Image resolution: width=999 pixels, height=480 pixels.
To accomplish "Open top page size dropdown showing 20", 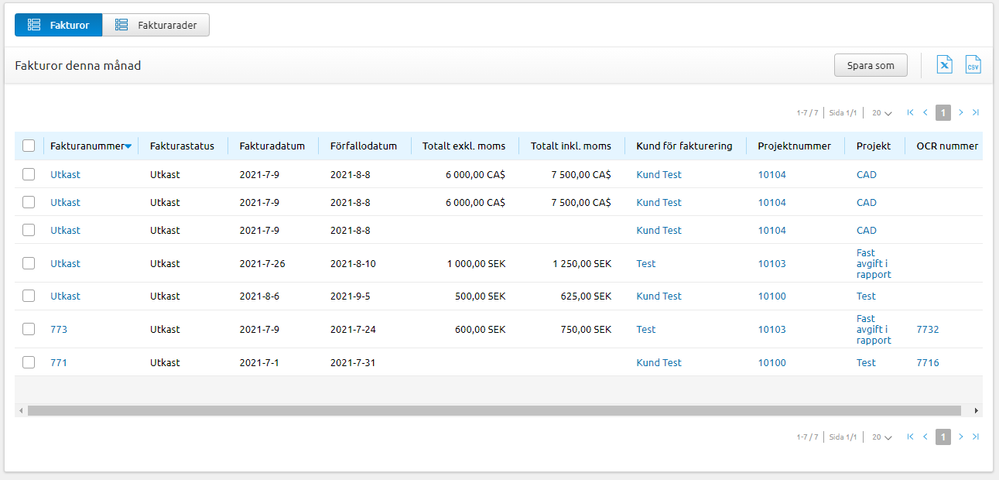I will [881, 113].
